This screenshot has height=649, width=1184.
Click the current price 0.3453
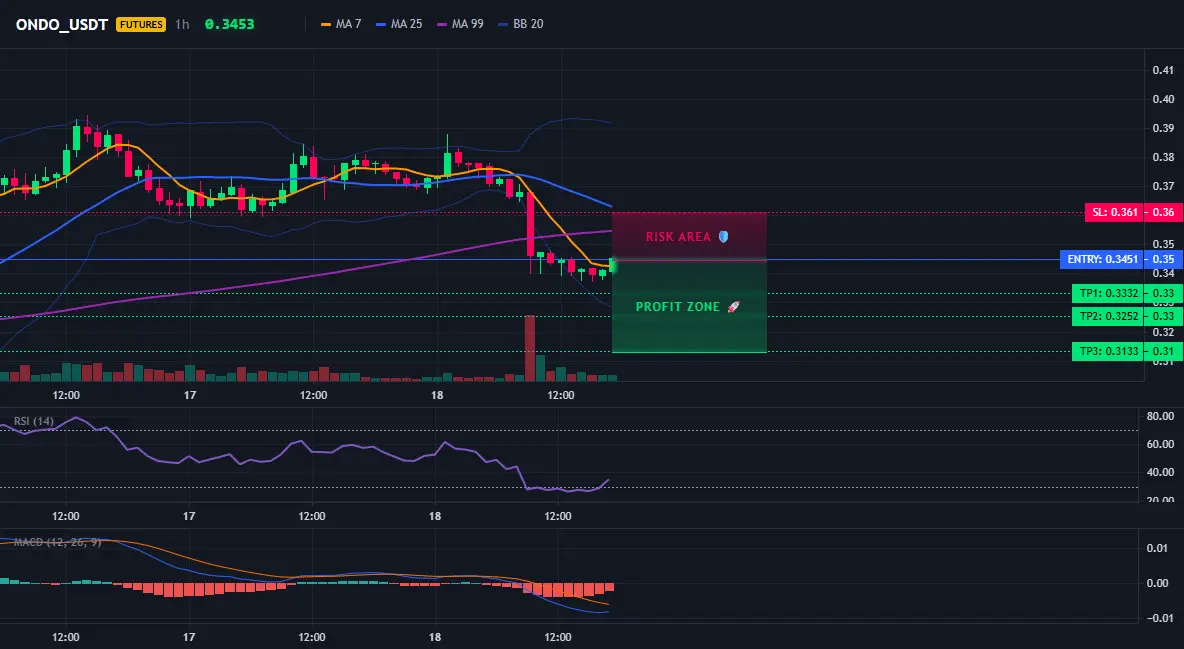point(230,24)
